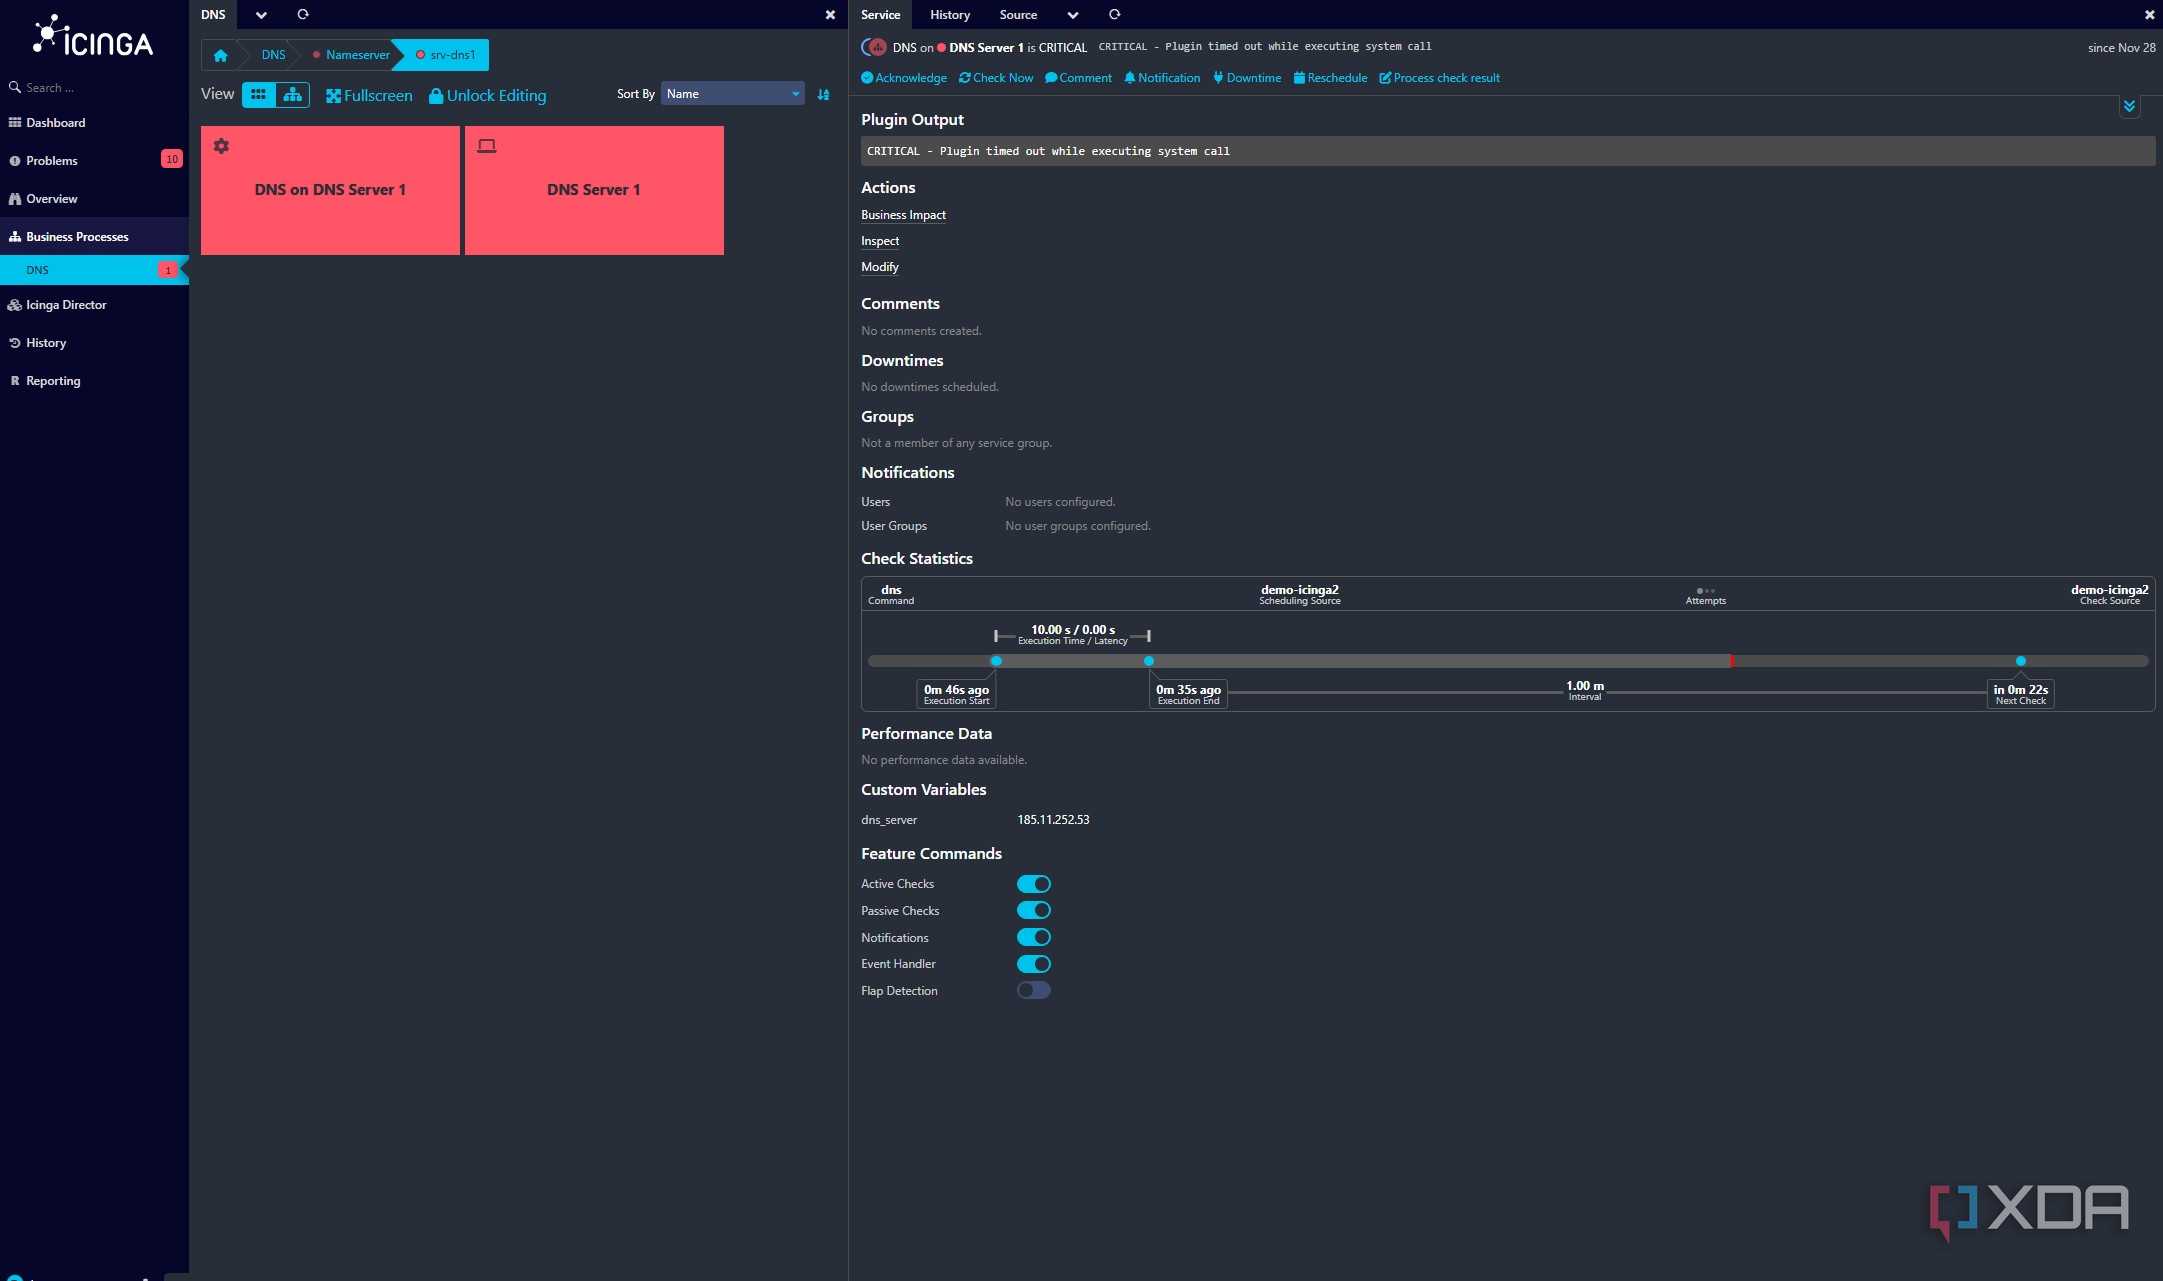Viewport: 2163px width, 1281px height.
Task: Add a Comment
Action: [x=1078, y=78]
